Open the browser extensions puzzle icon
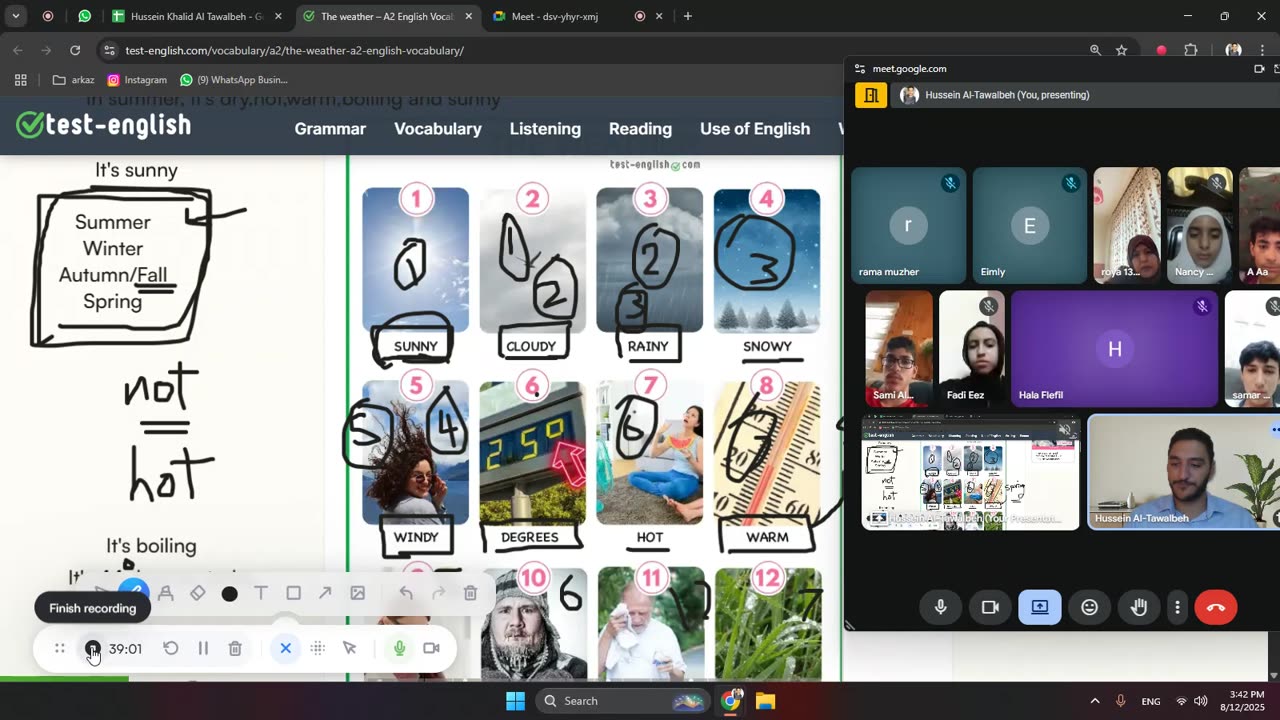 click(1191, 50)
